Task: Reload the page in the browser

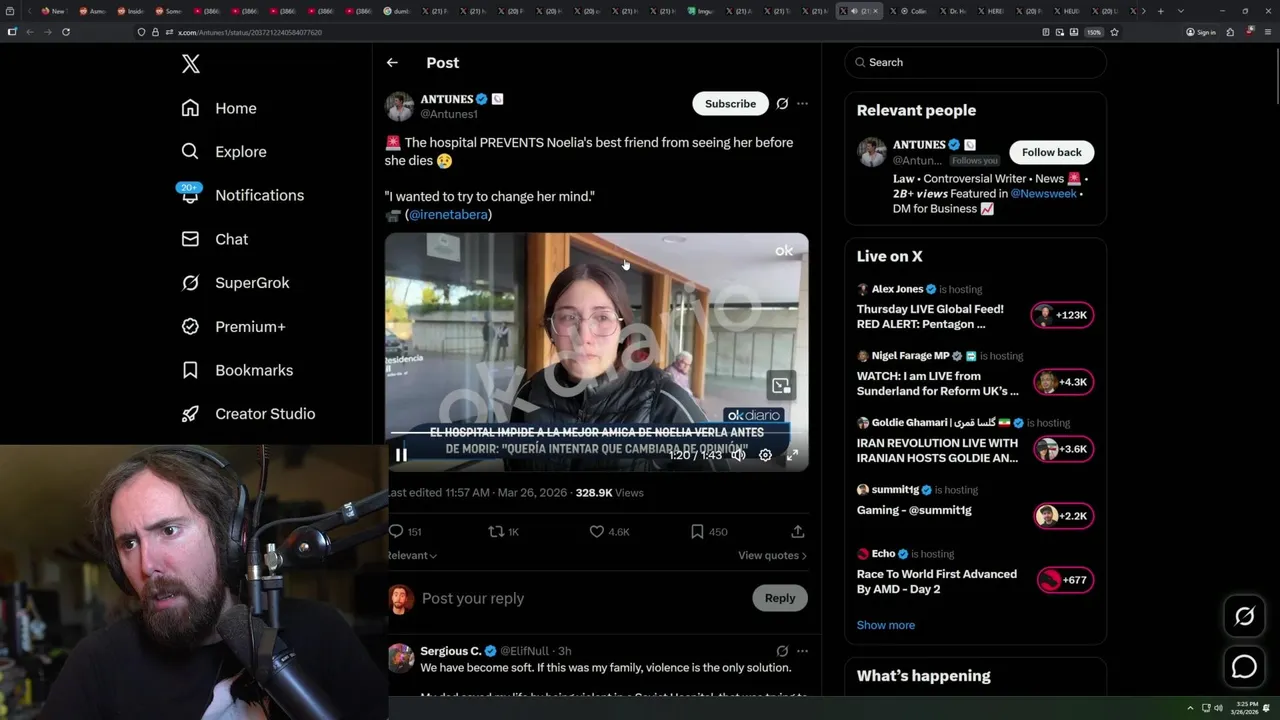Action: coord(66,32)
